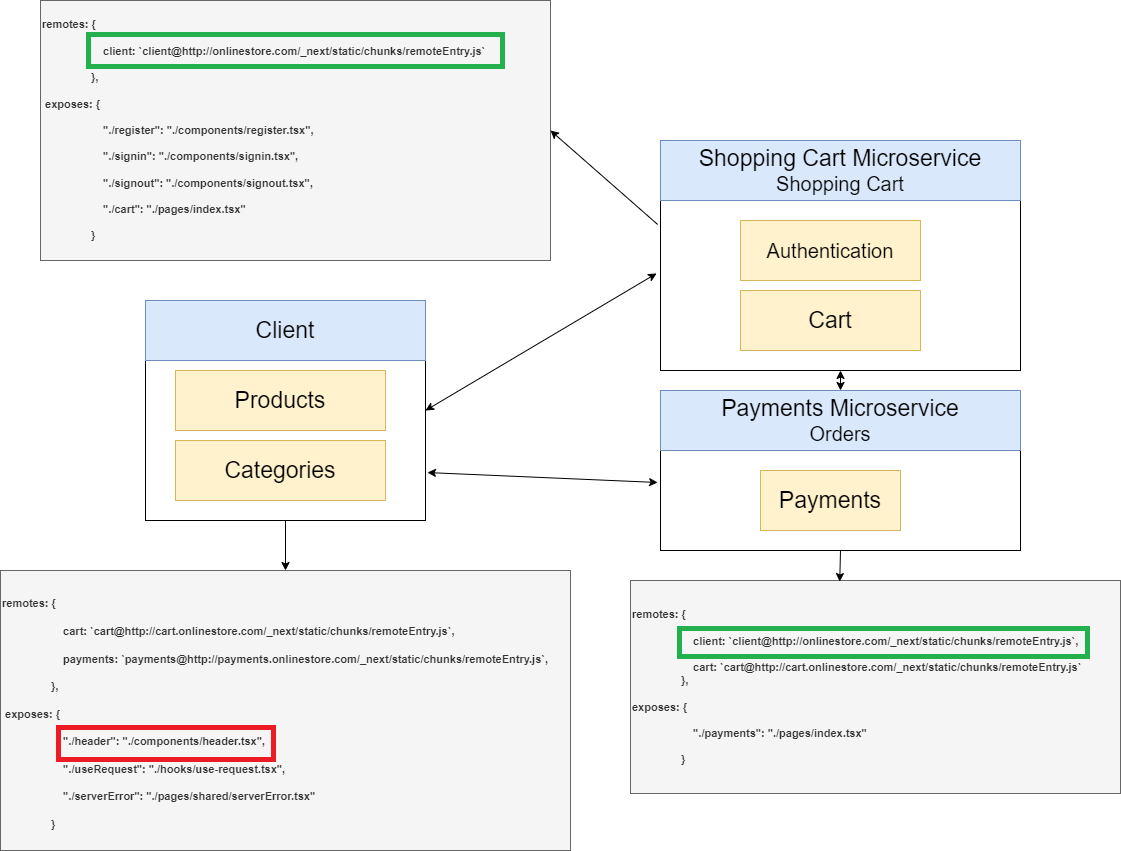Click the ./register expose entry
The image size is (1121, 851).
(209, 130)
